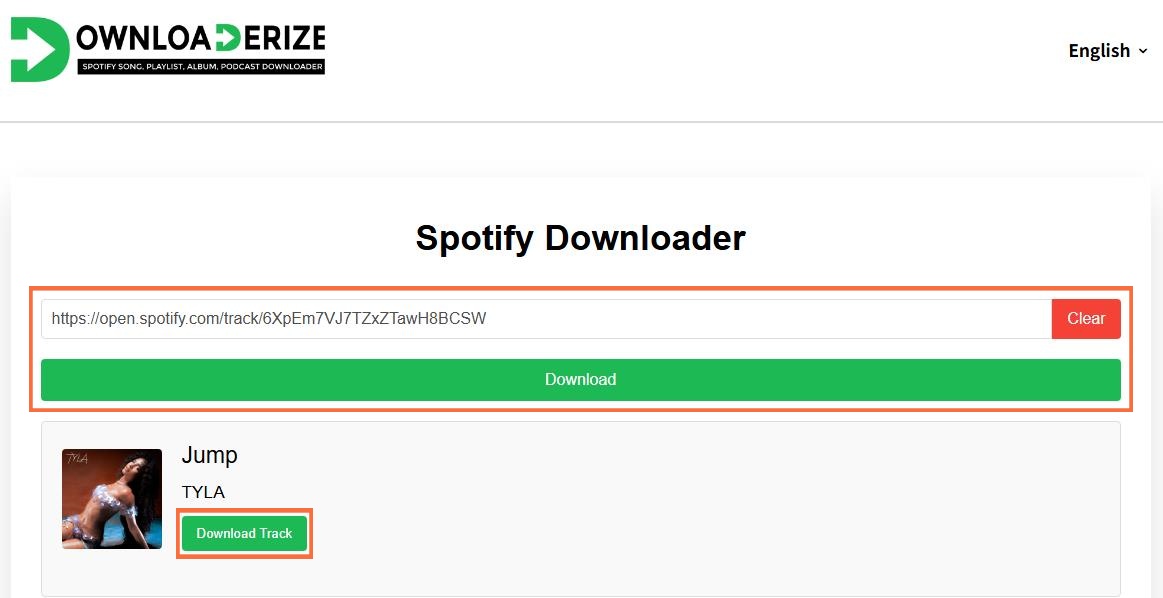This screenshot has height=598, width=1163.
Task: Click the Spotify Downloader heading
Action: (x=580, y=238)
